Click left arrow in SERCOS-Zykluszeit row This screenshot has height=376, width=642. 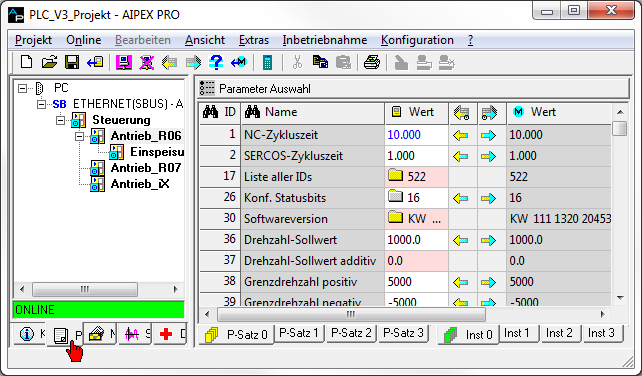pyautogui.click(x=461, y=156)
